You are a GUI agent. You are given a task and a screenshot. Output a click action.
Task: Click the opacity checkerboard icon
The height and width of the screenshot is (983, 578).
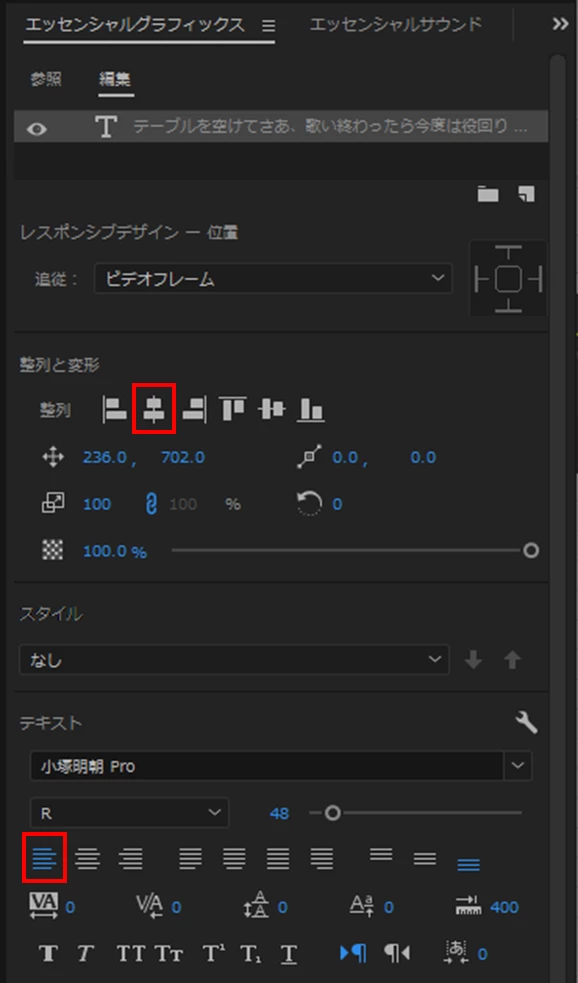coord(53,550)
